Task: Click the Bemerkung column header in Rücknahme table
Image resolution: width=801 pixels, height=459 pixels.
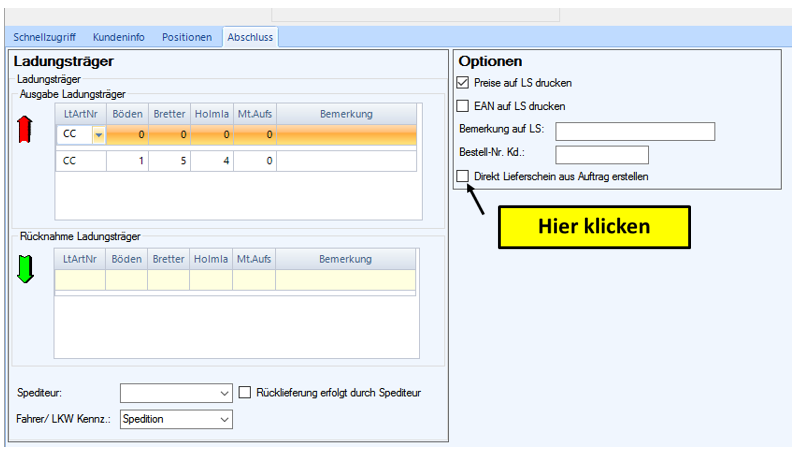Action: [346, 259]
